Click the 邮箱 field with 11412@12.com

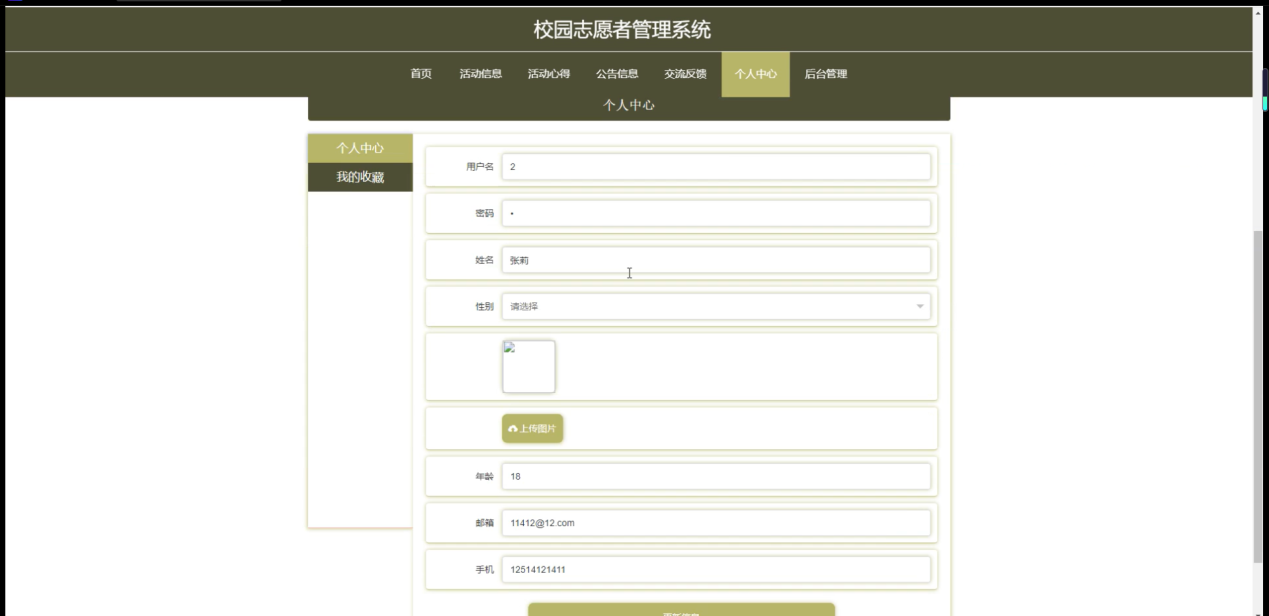(x=716, y=523)
